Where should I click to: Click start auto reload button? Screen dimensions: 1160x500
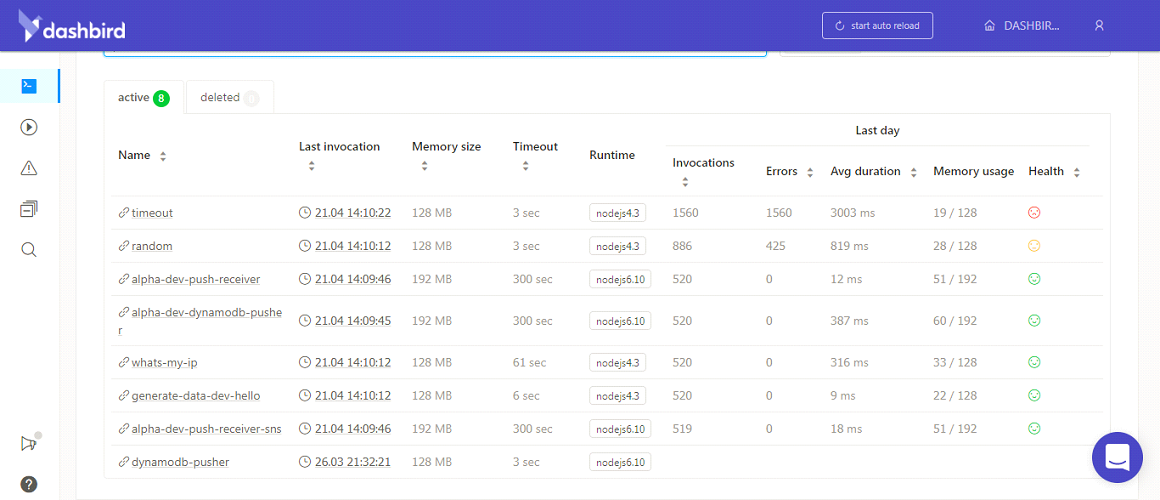(877, 26)
